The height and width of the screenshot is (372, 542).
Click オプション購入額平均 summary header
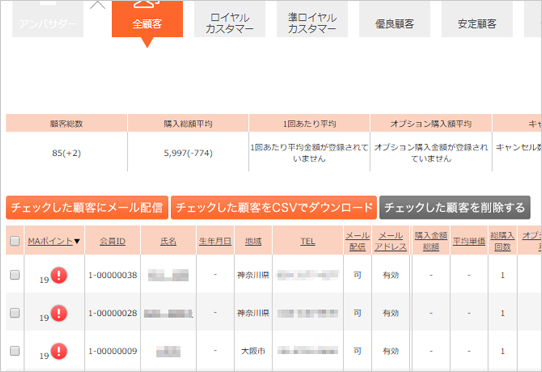click(x=431, y=123)
